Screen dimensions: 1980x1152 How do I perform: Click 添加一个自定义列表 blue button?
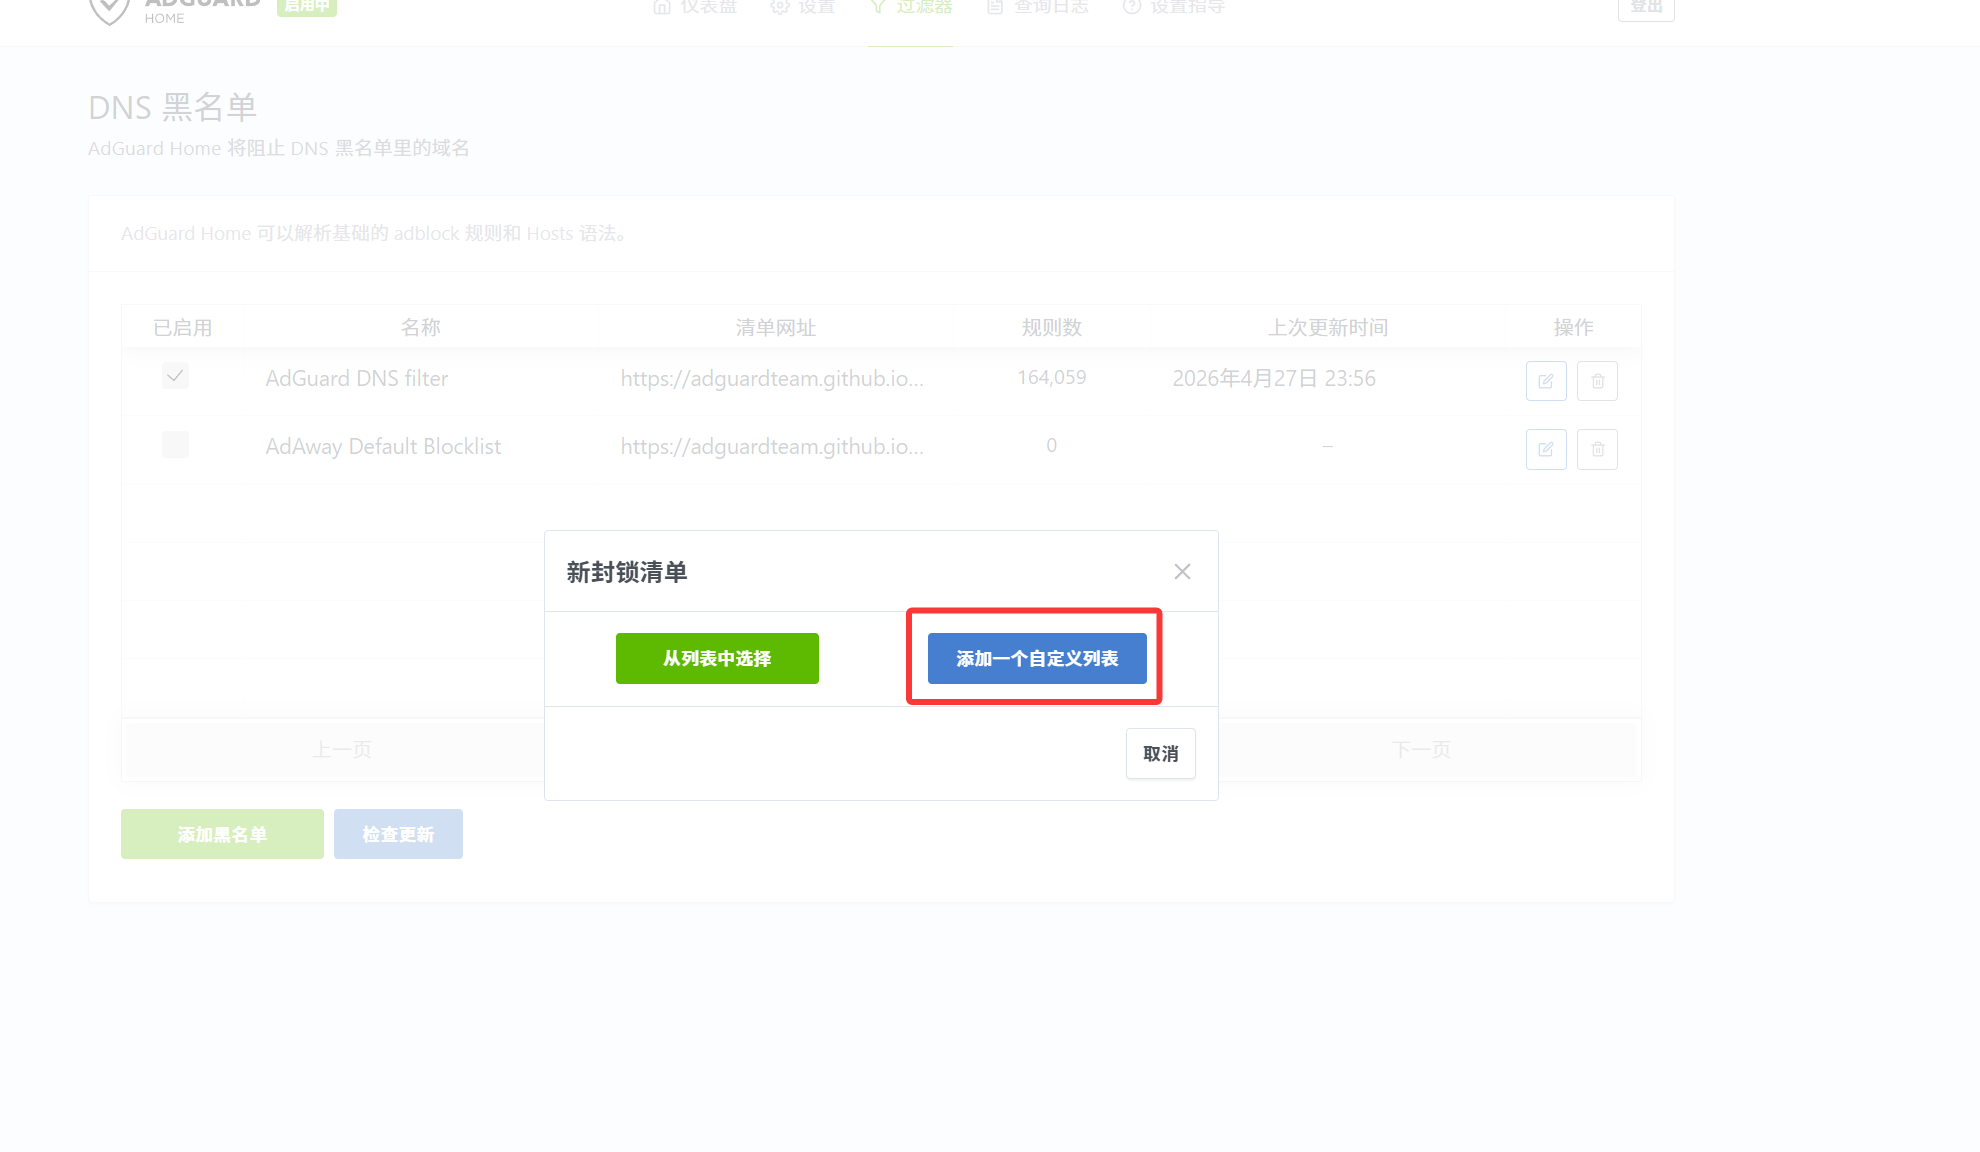[1037, 658]
